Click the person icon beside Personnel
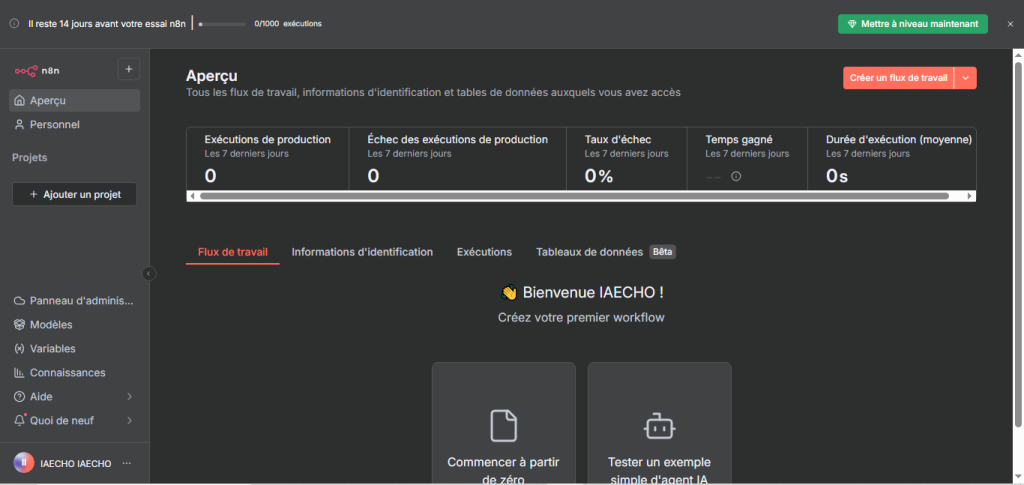1024x485 pixels. click(20, 124)
